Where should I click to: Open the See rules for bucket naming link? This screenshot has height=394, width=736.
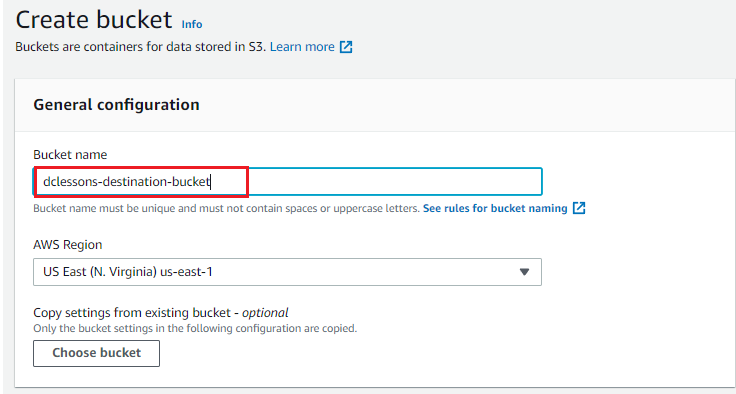[x=495, y=208]
